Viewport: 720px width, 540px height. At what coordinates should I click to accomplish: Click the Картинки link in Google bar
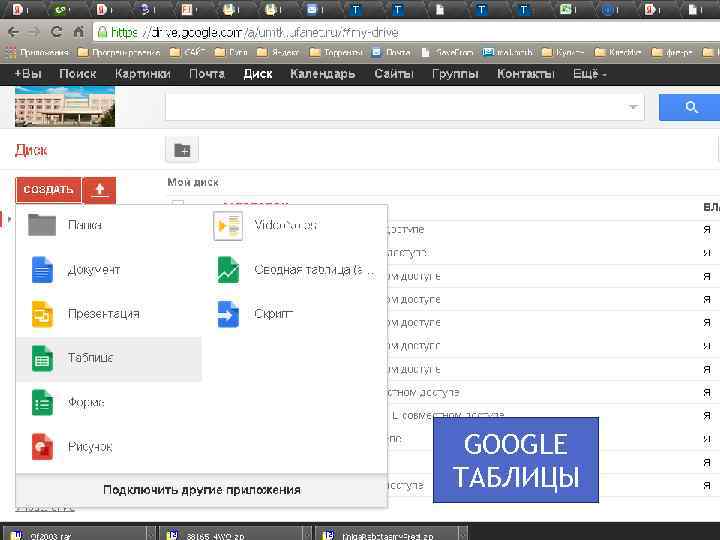click(x=143, y=74)
